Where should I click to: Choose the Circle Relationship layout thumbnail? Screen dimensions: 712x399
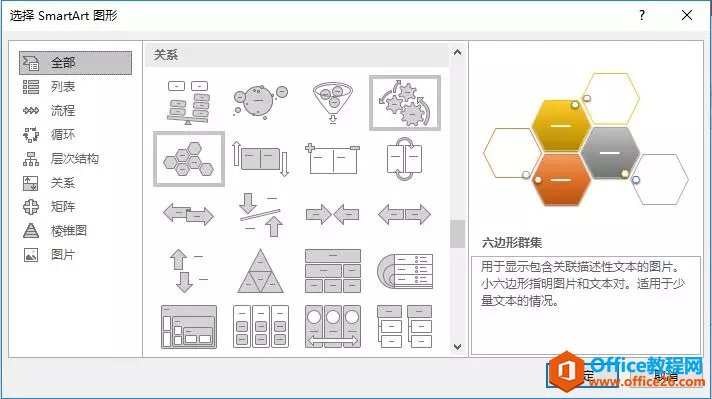tap(260, 103)
